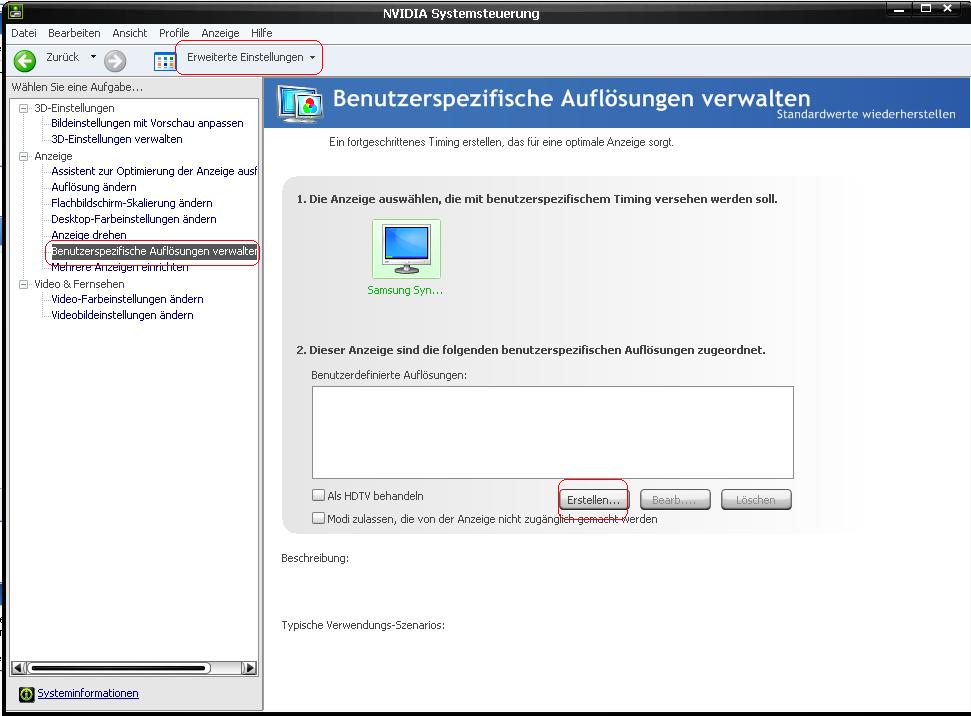Open the Erweiterte Einstellungen dropdown
This screenshot has width=971, height=716.
pos(250,57)
